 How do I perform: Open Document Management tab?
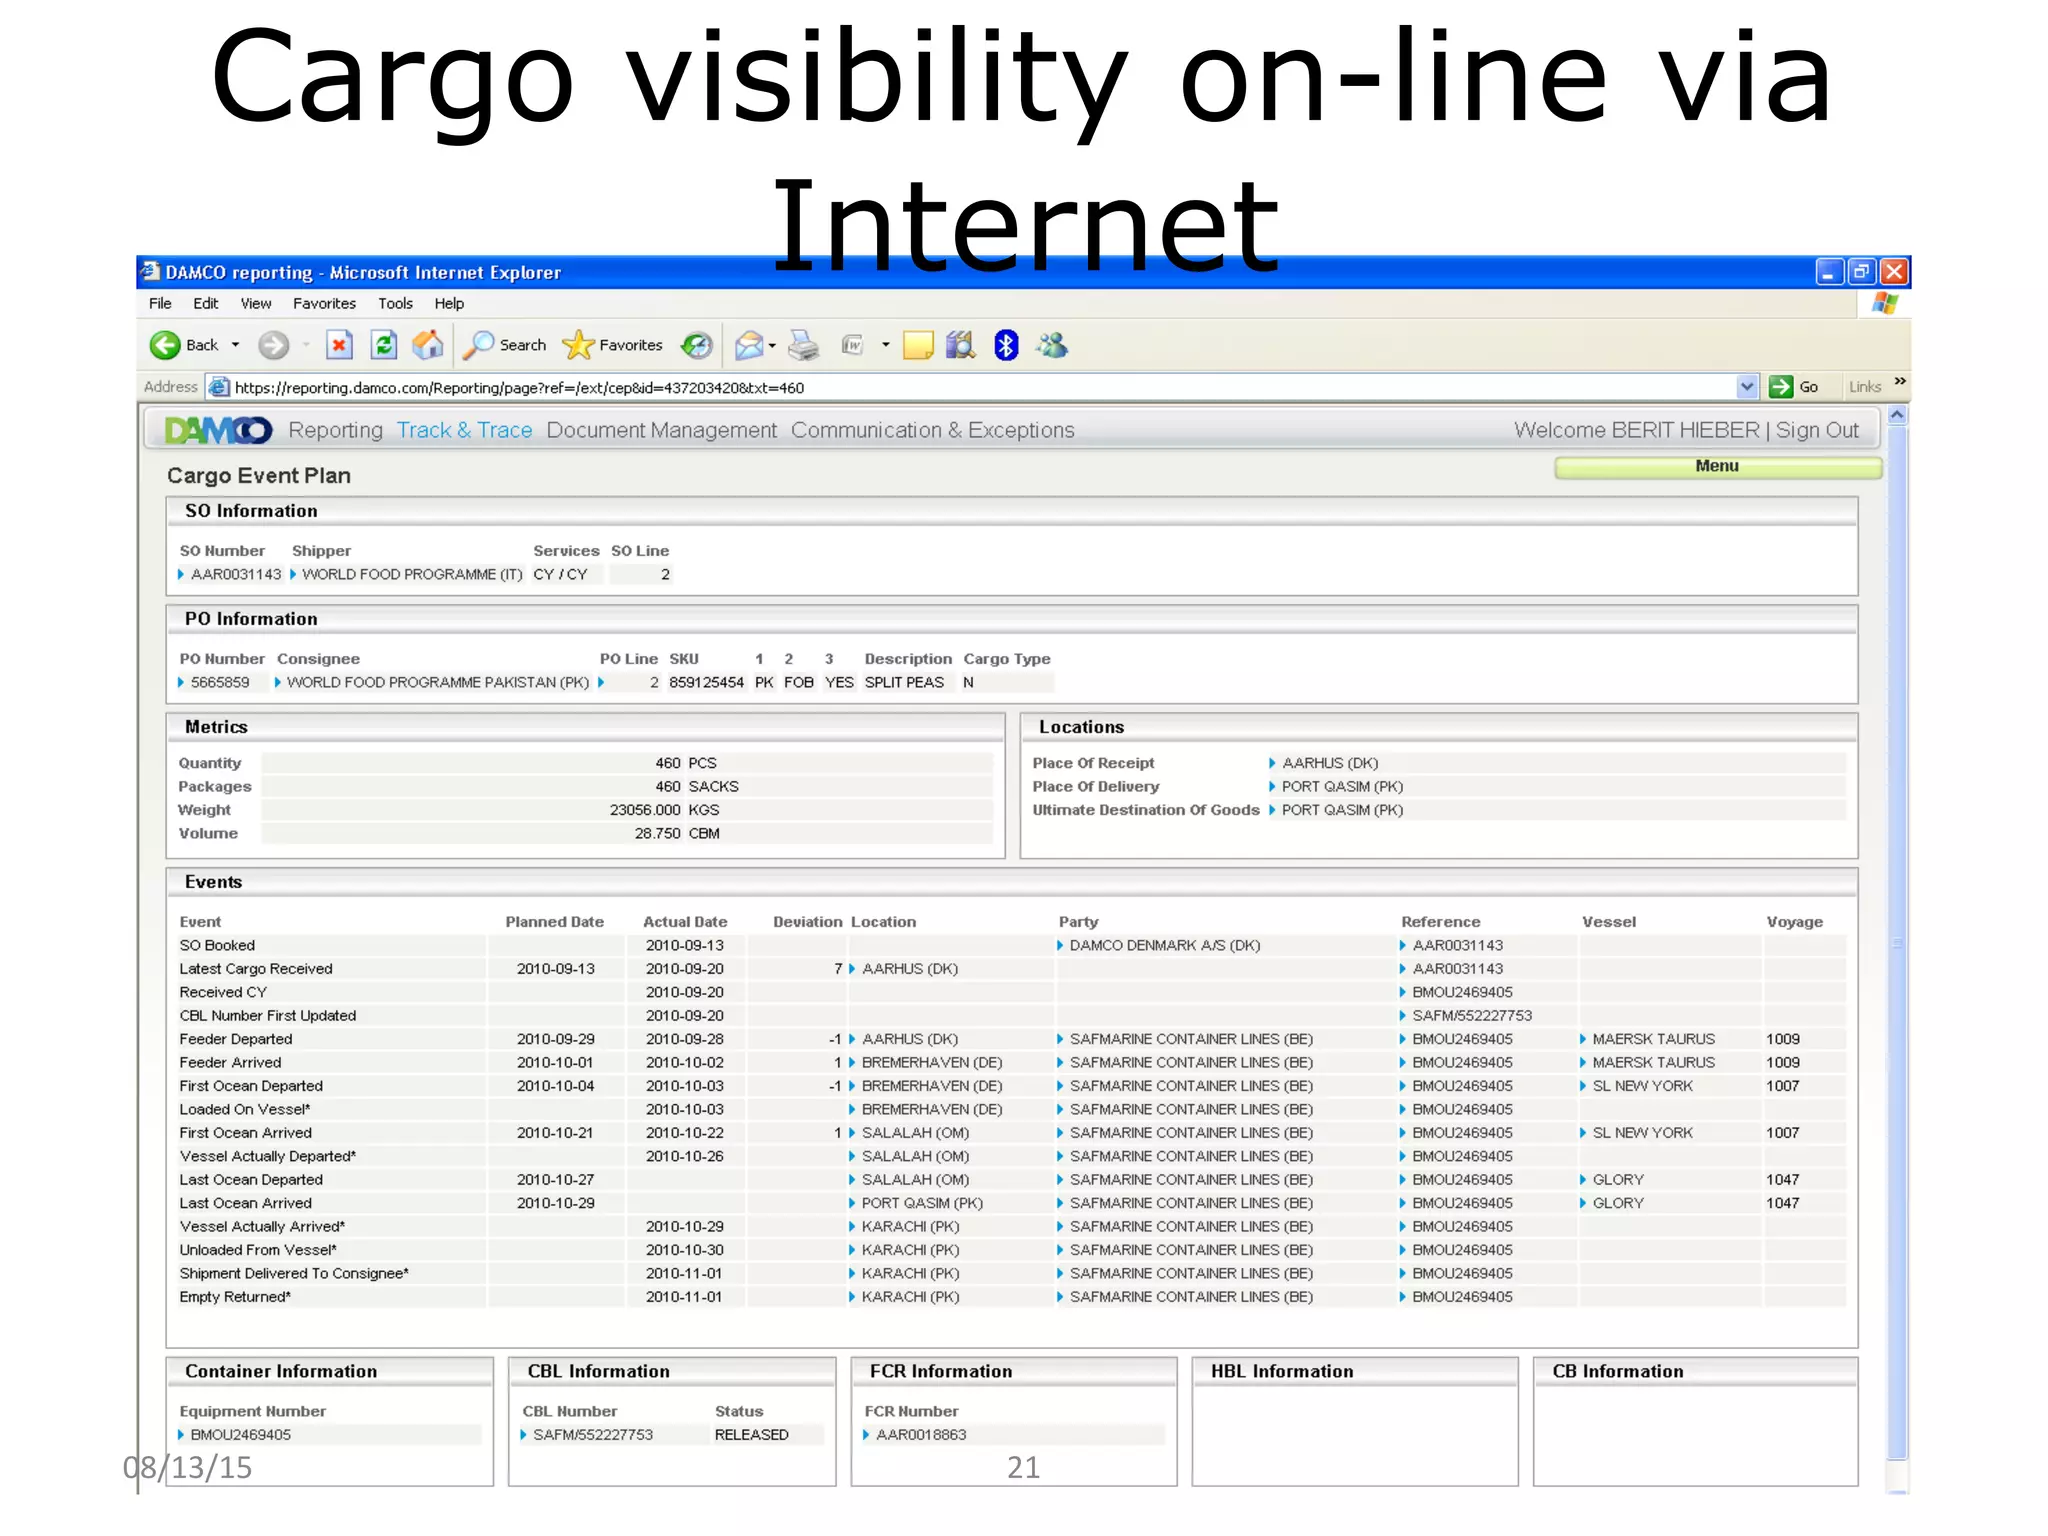(x=662, y=430)
